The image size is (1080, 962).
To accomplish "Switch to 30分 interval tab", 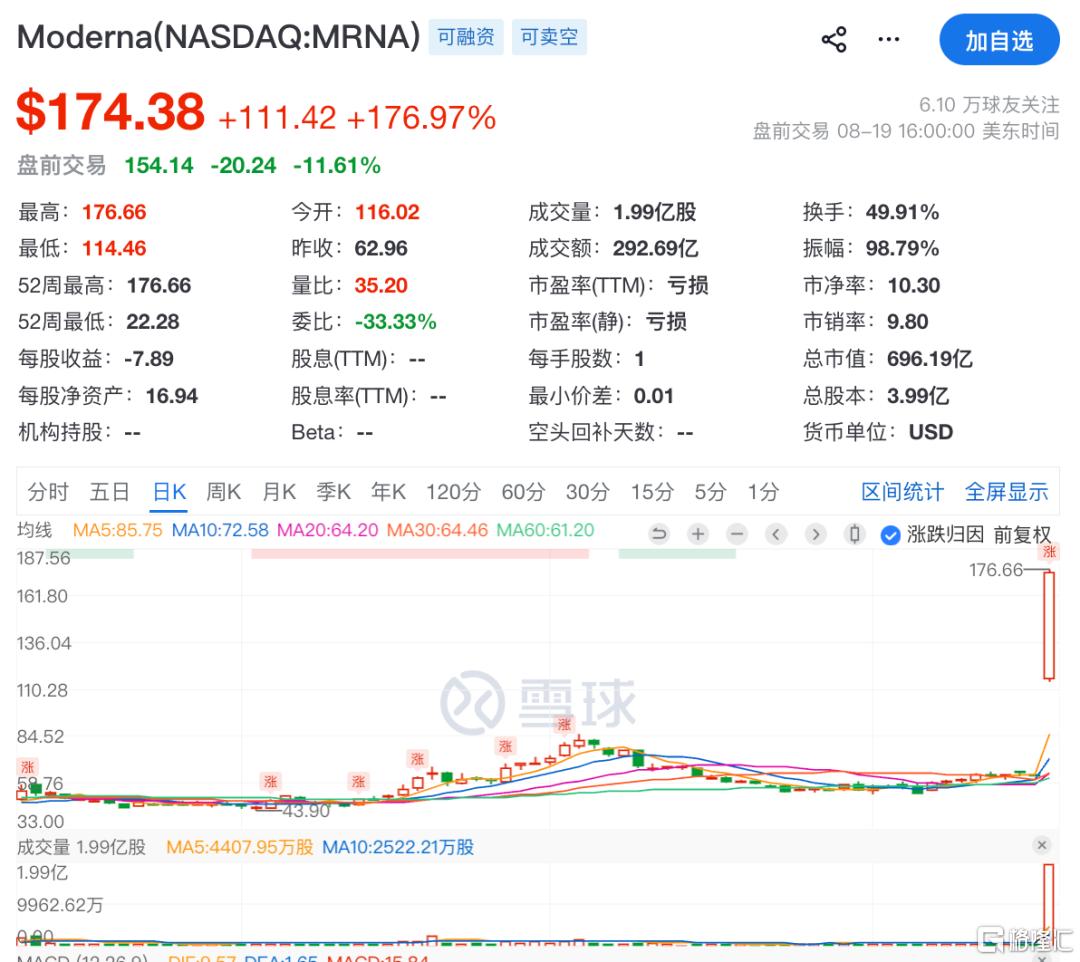I will coord(588,492).
